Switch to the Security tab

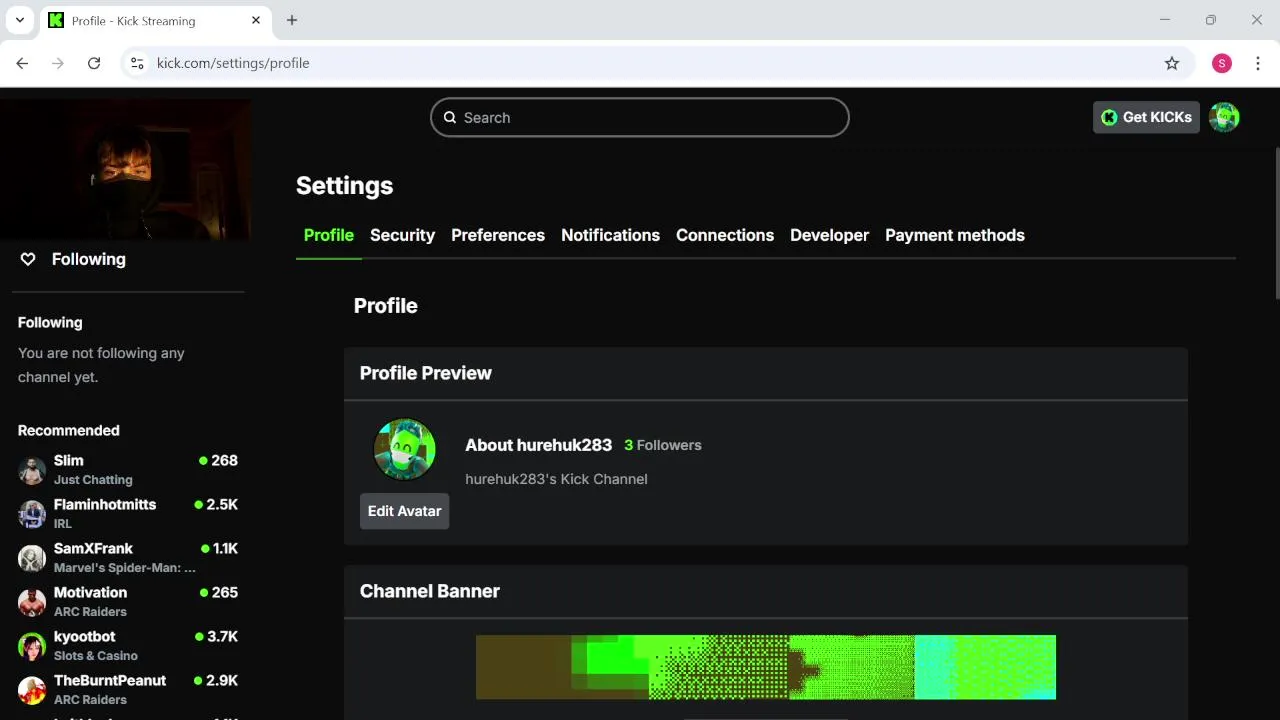(x=402, y=235)
